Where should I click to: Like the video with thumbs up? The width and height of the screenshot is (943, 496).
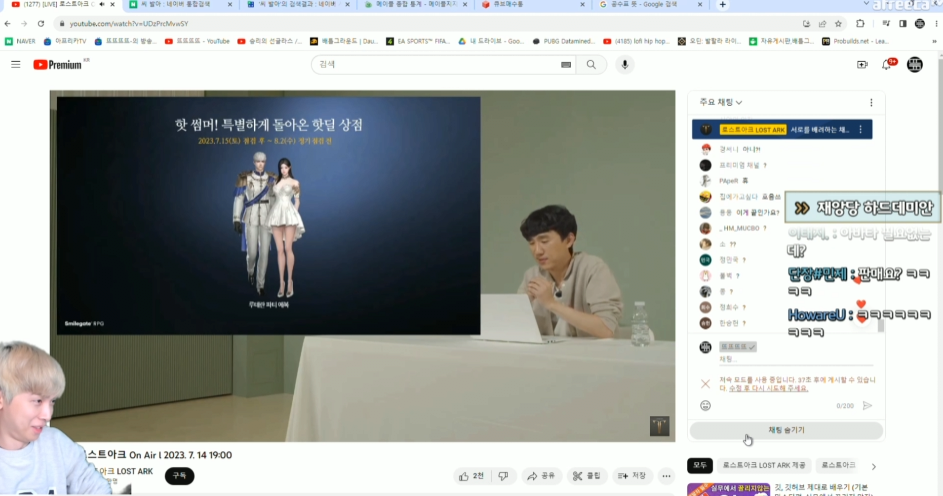click(471, 476)
